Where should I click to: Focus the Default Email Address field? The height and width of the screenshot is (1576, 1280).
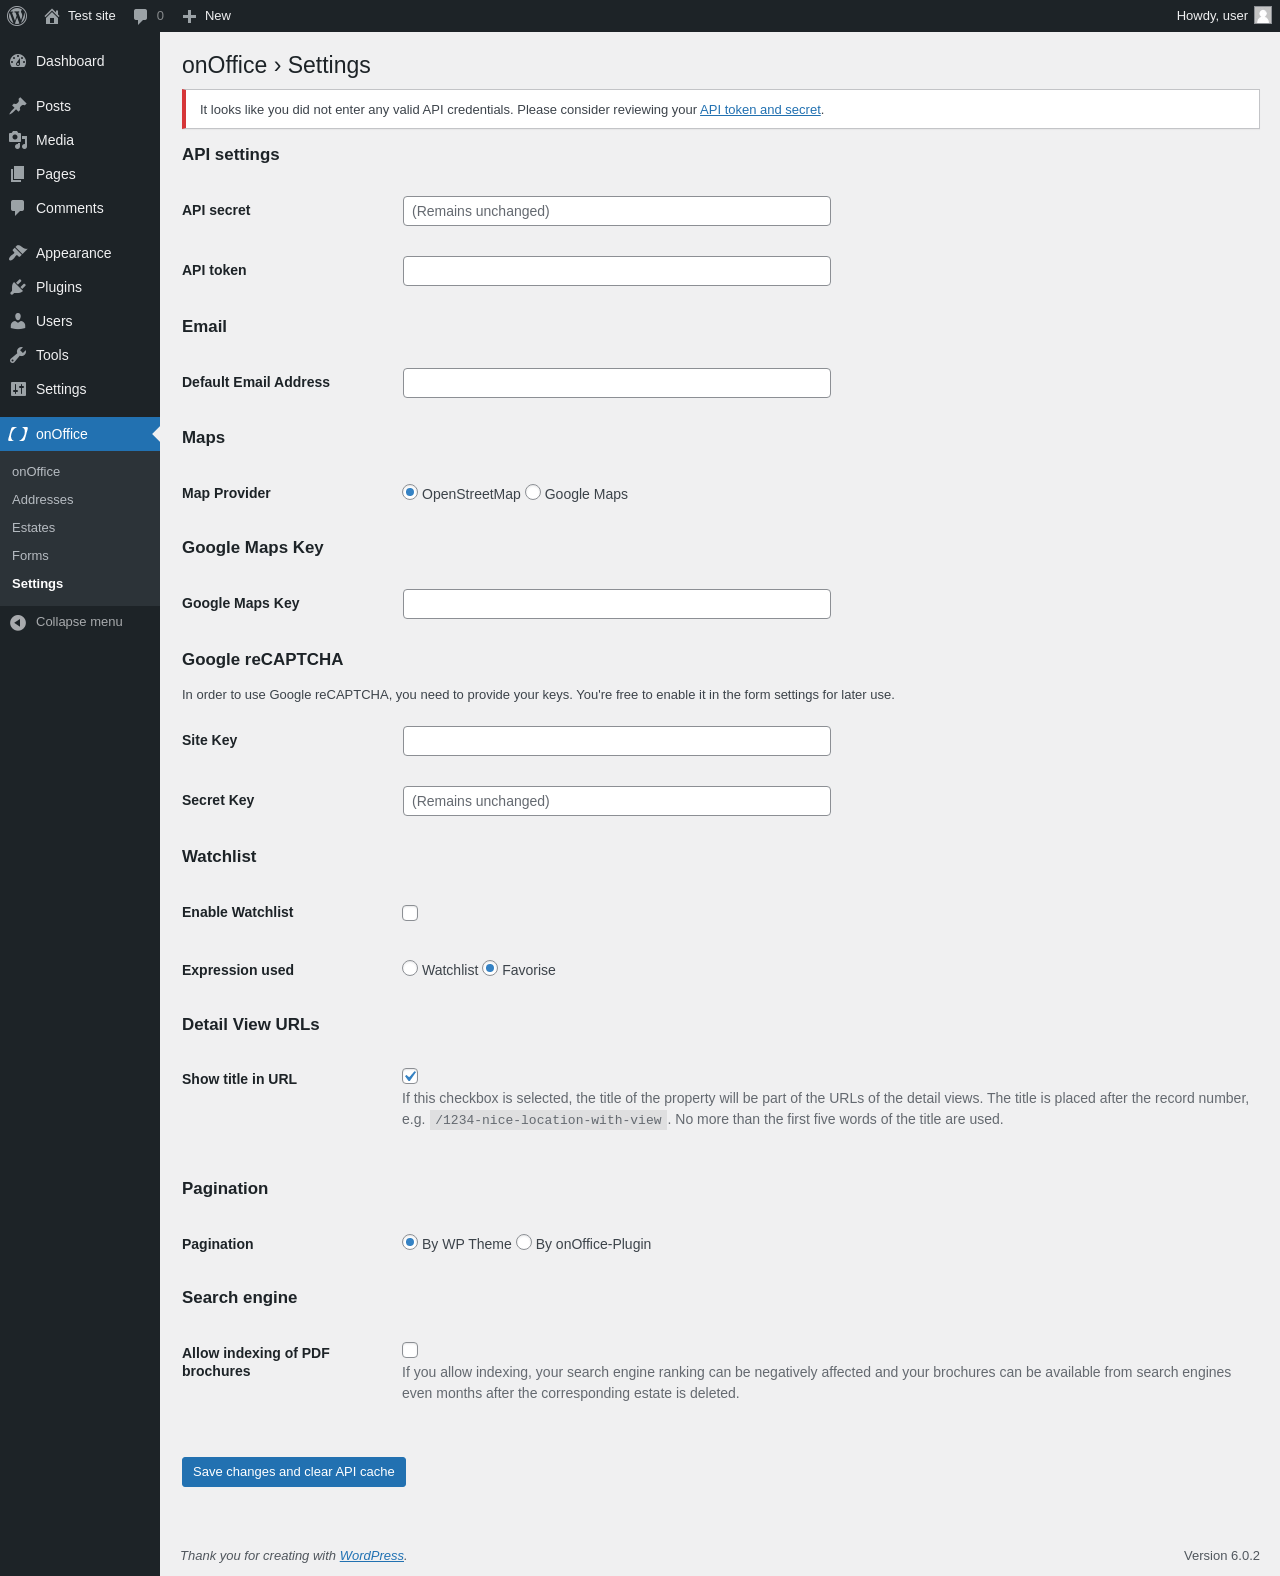(617, 383)
